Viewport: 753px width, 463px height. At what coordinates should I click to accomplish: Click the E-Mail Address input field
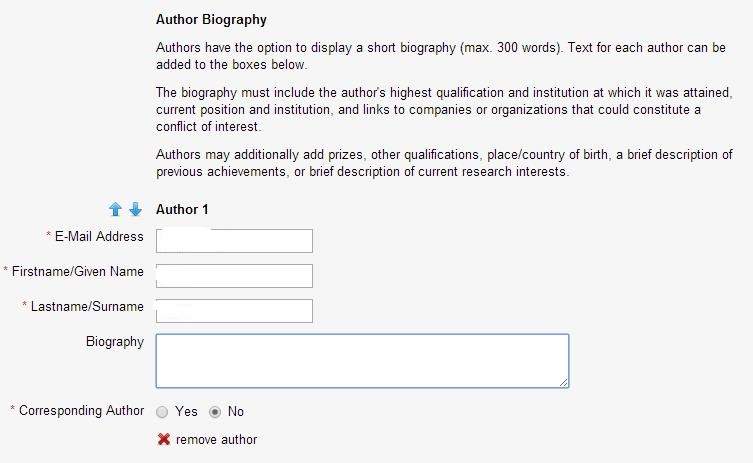tap(234, 241)
